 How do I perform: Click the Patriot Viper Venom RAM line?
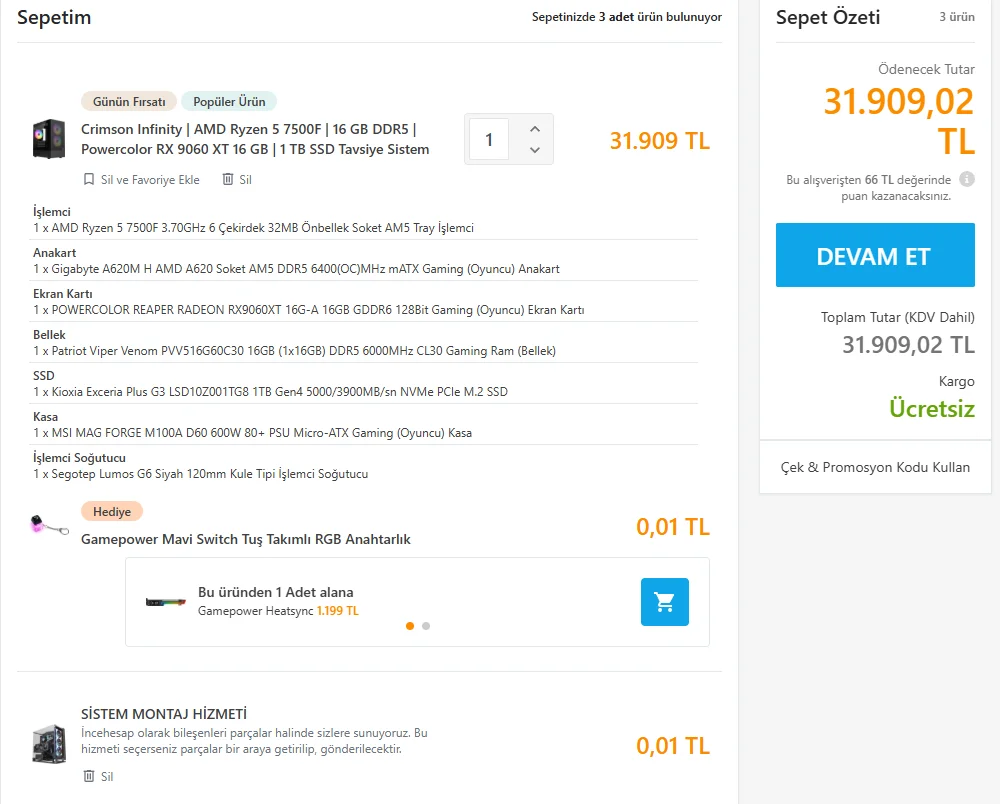[295, 351]
